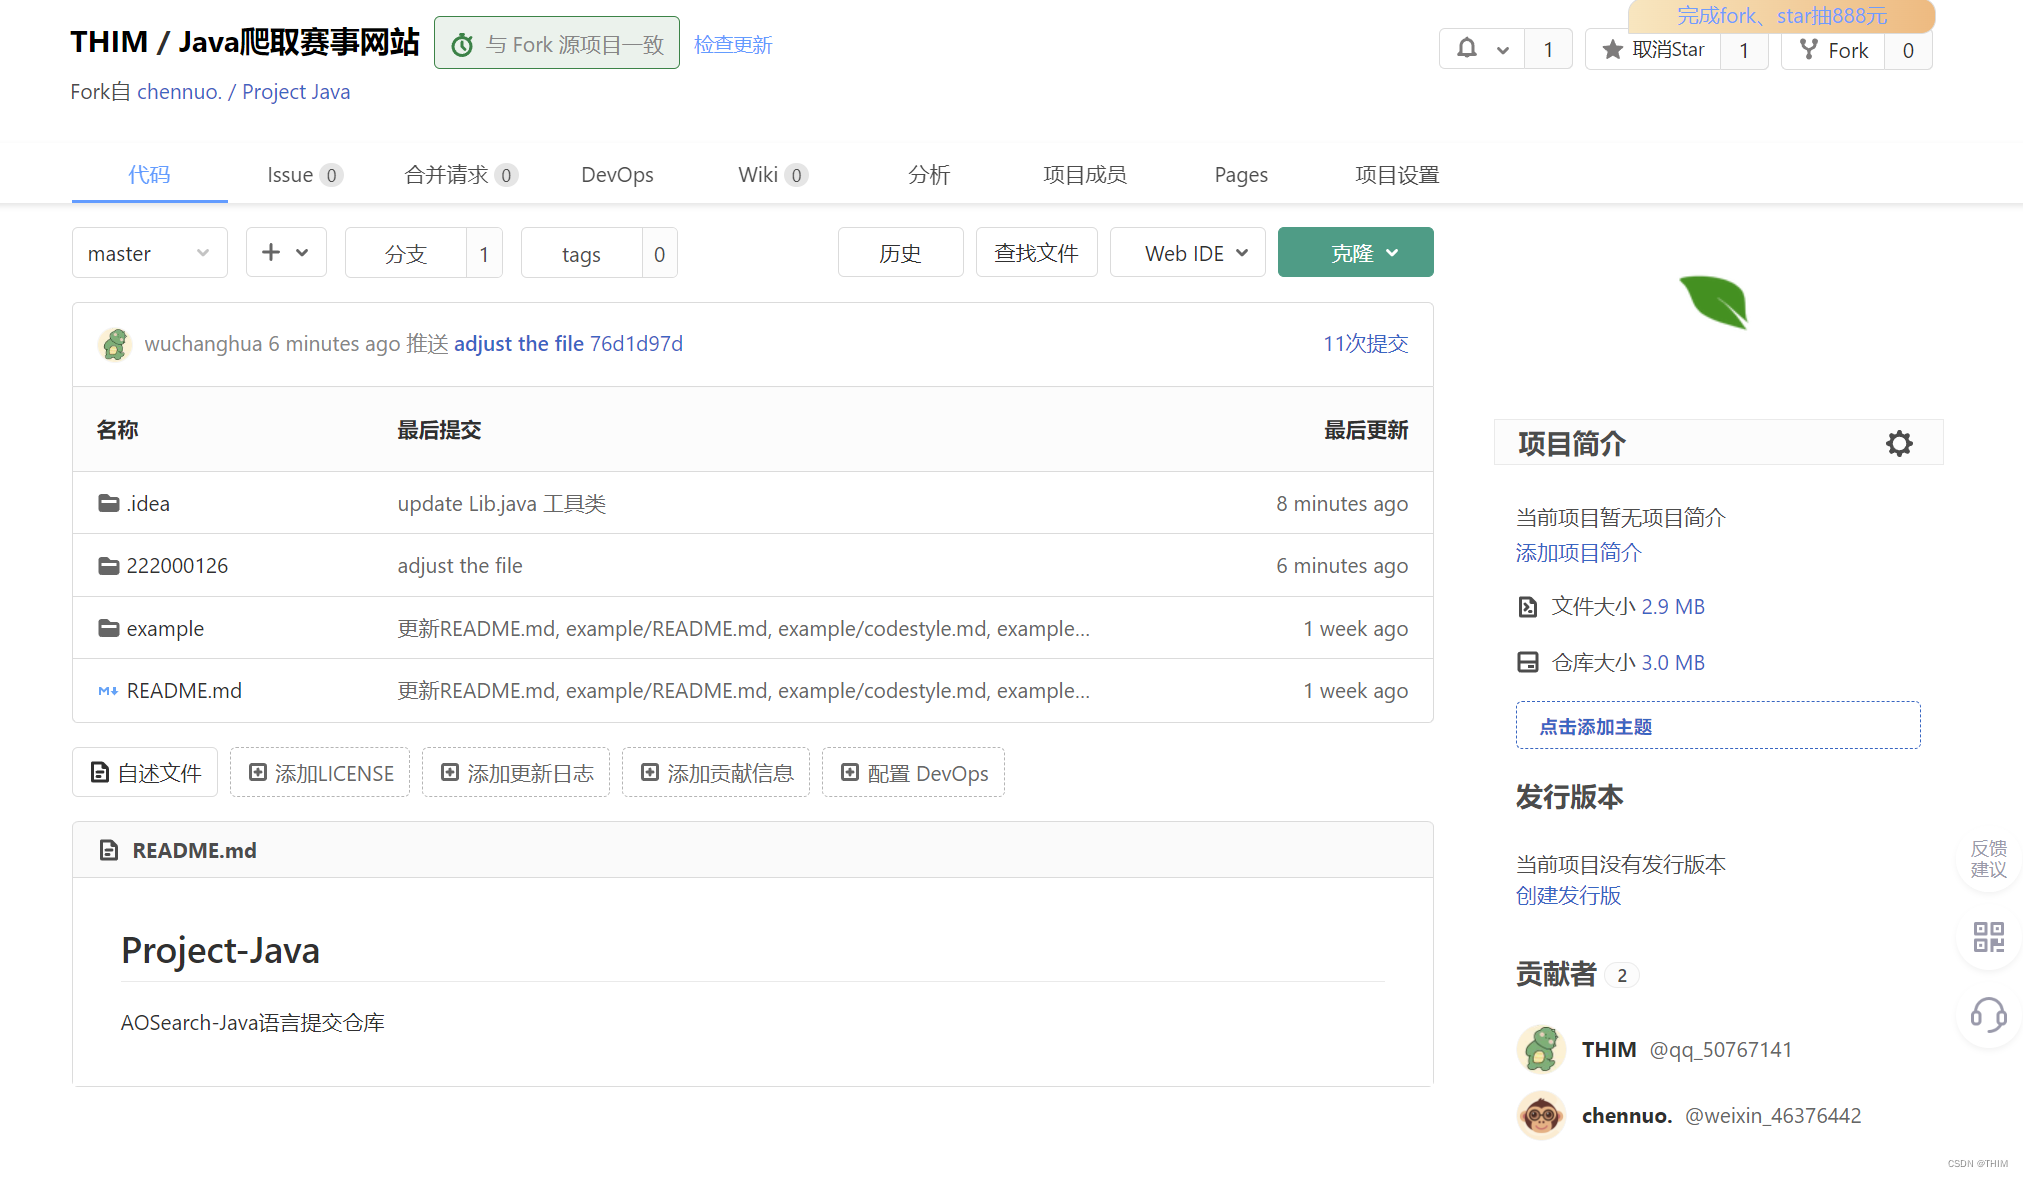Open the 项目设置 tab
2023x1177 pixels.
(x=1397, y=175)
